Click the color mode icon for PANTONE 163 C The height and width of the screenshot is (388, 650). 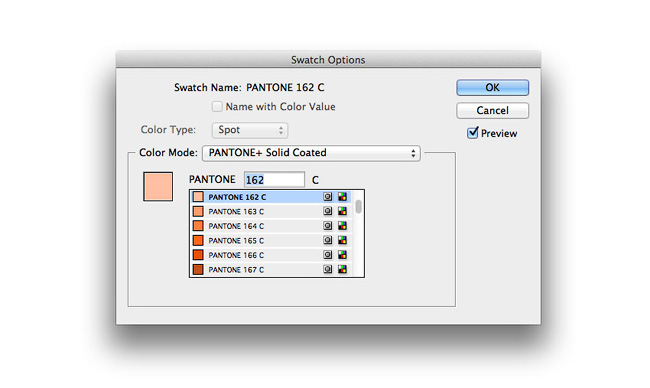tap(342, 211)
